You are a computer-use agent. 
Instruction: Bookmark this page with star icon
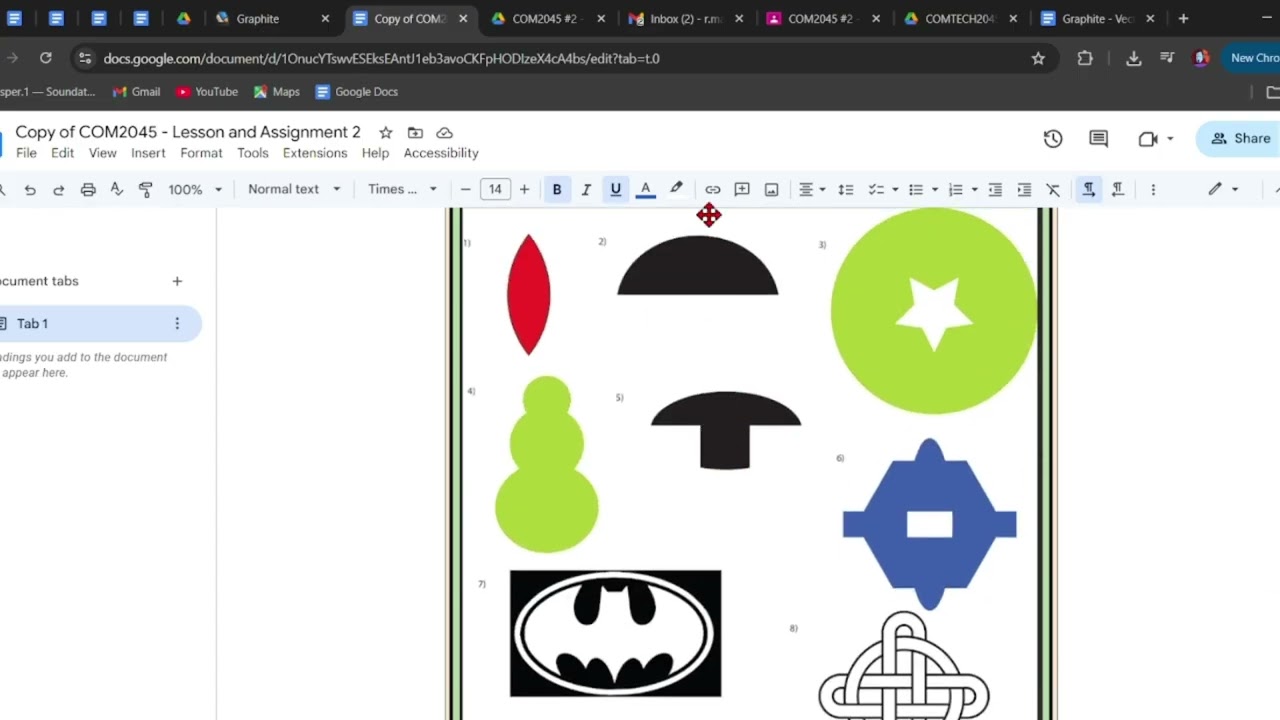(1038, 58)
